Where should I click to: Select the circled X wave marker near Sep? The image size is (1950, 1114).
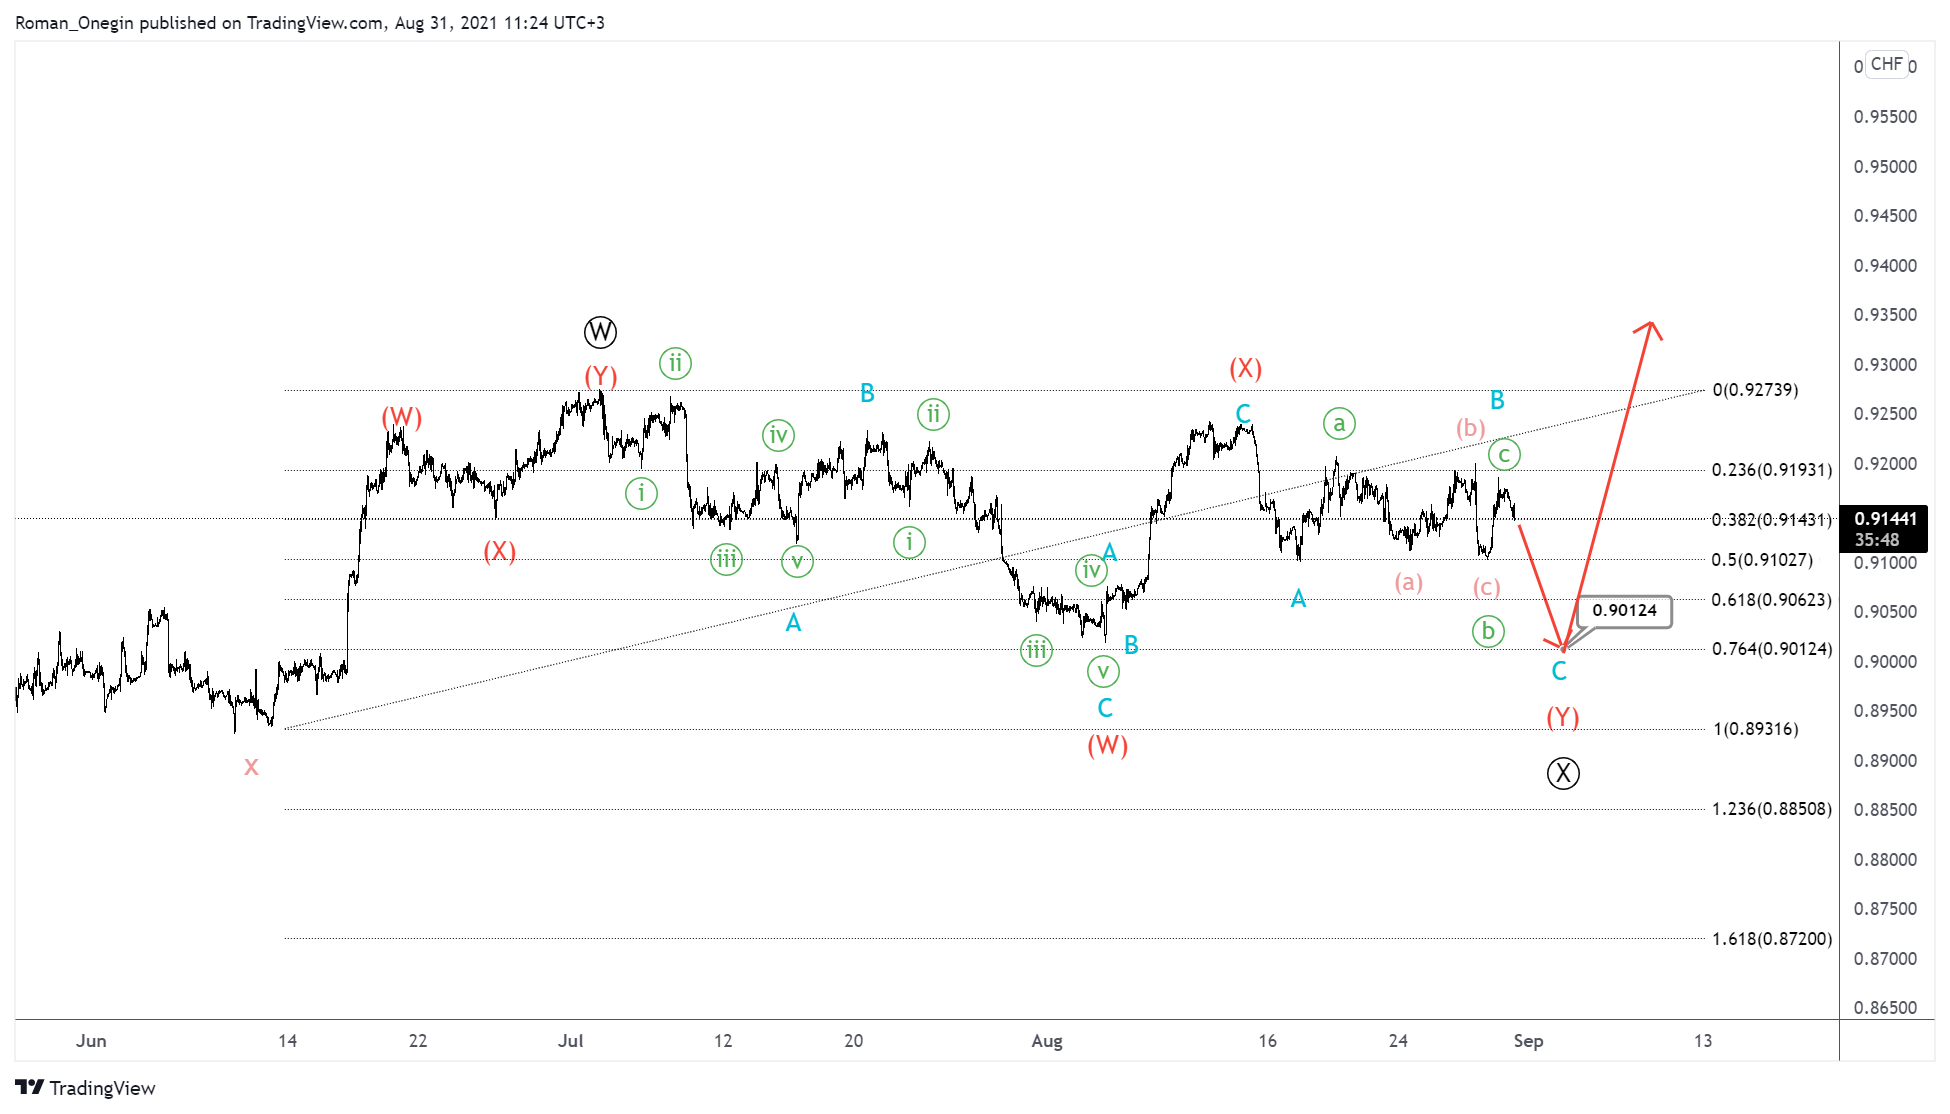tap(1563, 773)
